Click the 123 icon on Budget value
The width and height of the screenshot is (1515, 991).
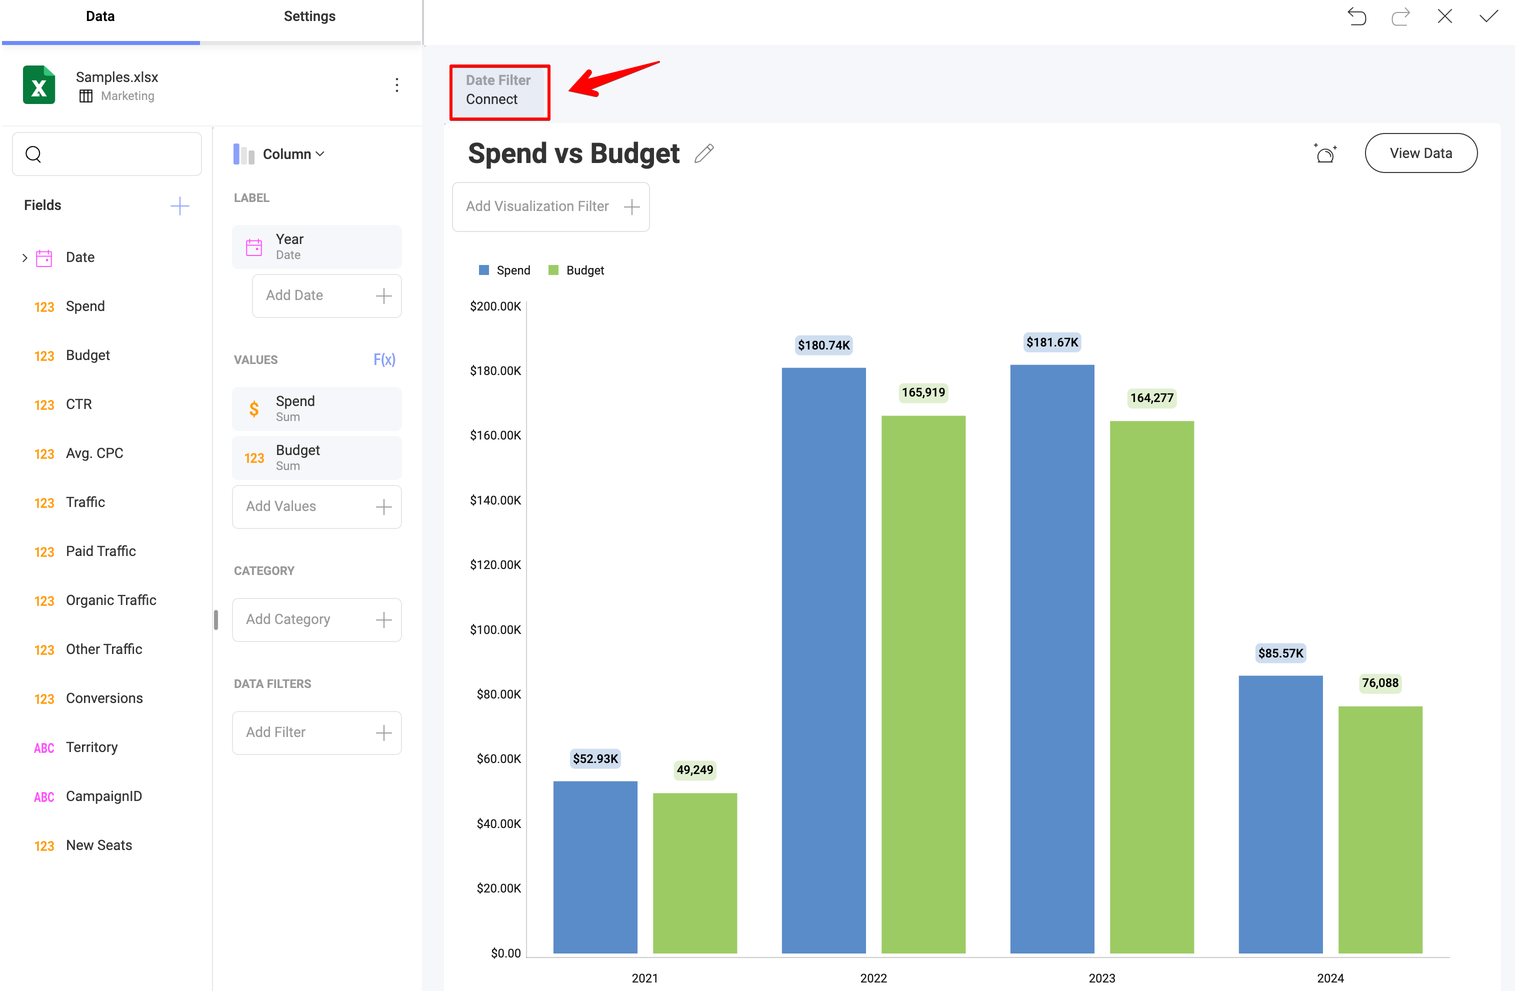tap(254, 458)
